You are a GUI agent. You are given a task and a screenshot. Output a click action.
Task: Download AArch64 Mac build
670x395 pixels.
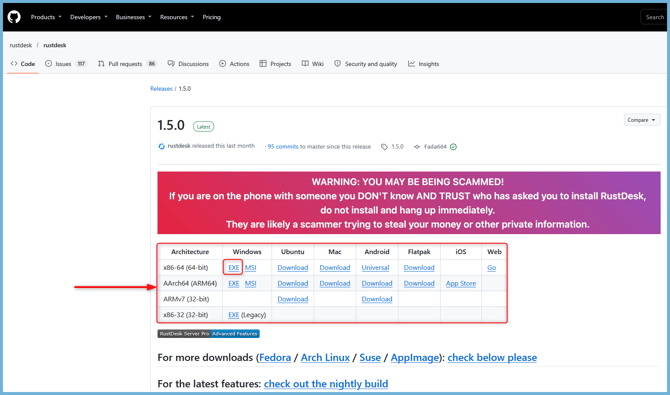[335, 283]
